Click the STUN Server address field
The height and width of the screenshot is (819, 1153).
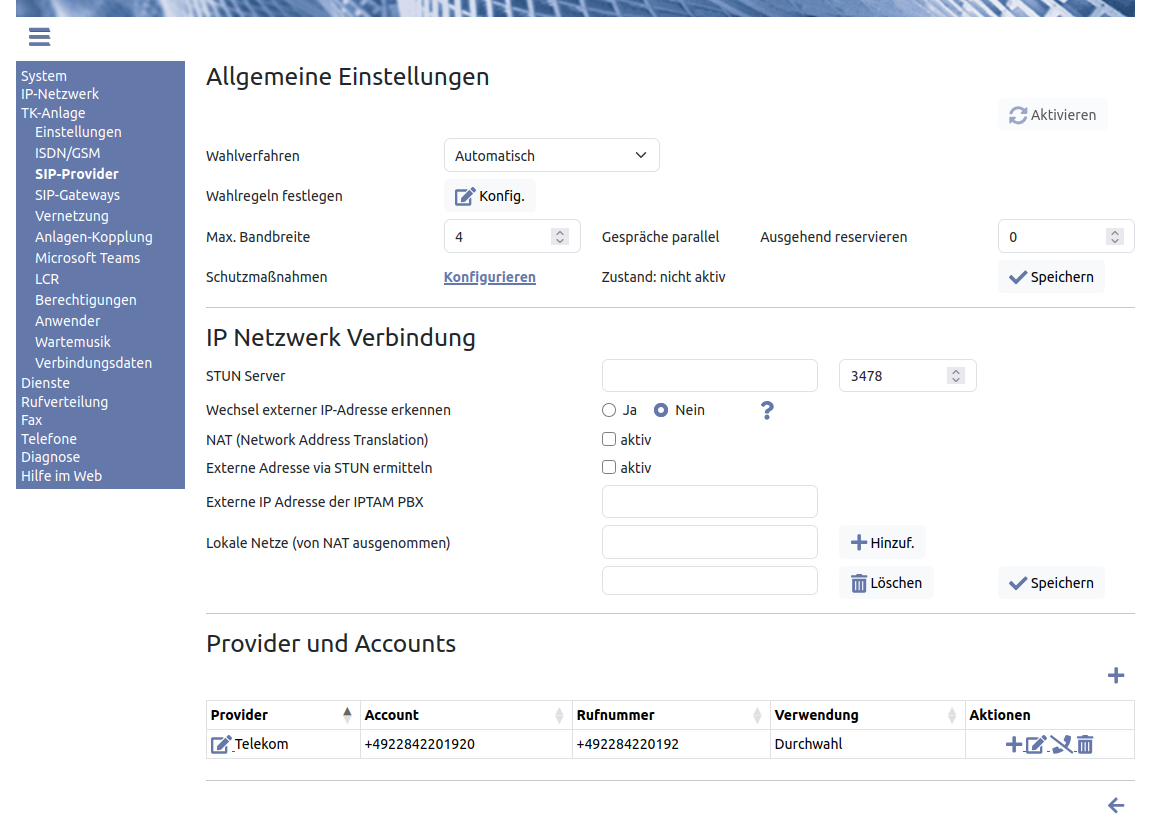709,376
